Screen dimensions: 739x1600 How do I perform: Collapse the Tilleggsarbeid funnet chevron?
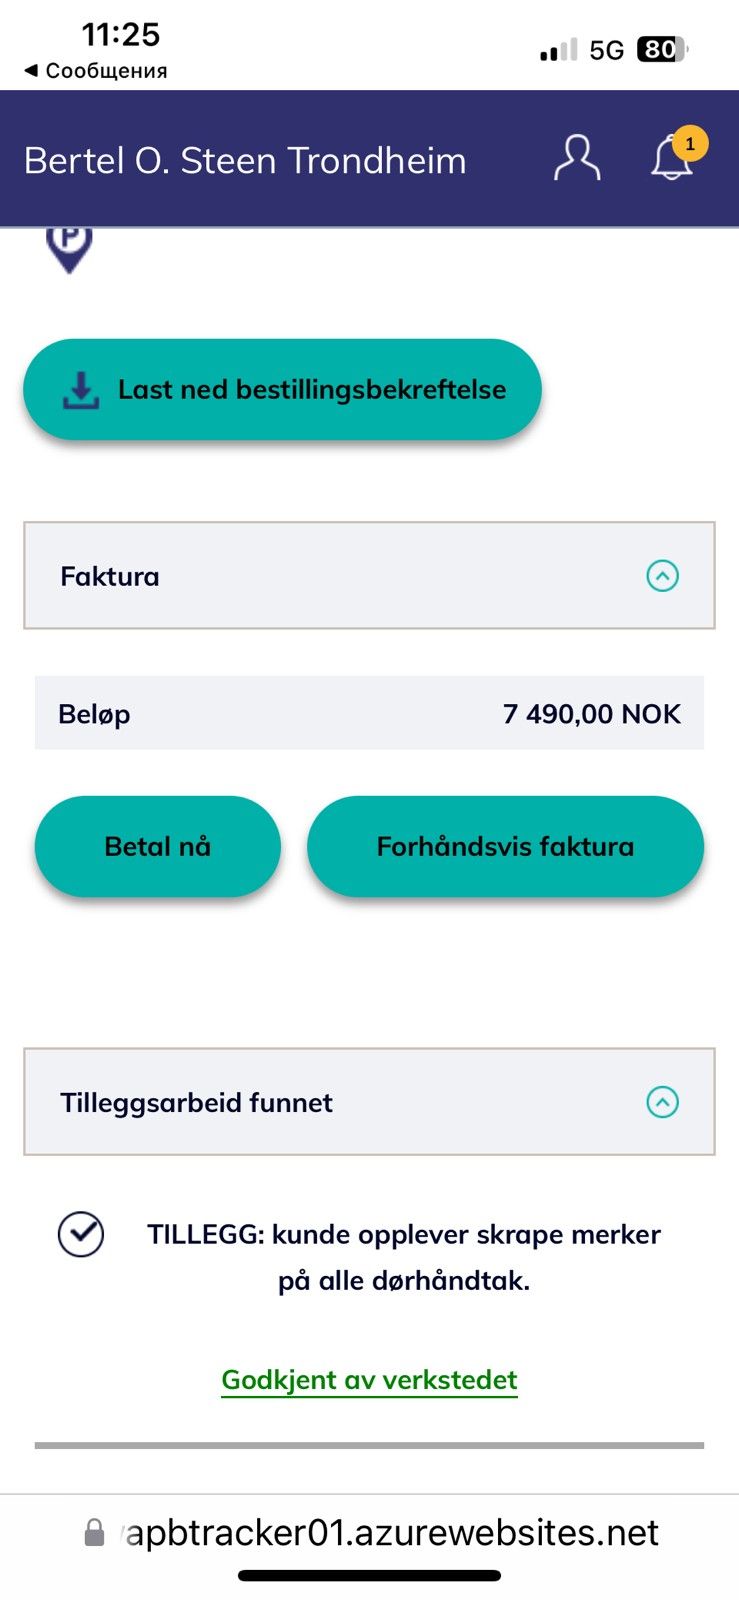coord(663,1102)
